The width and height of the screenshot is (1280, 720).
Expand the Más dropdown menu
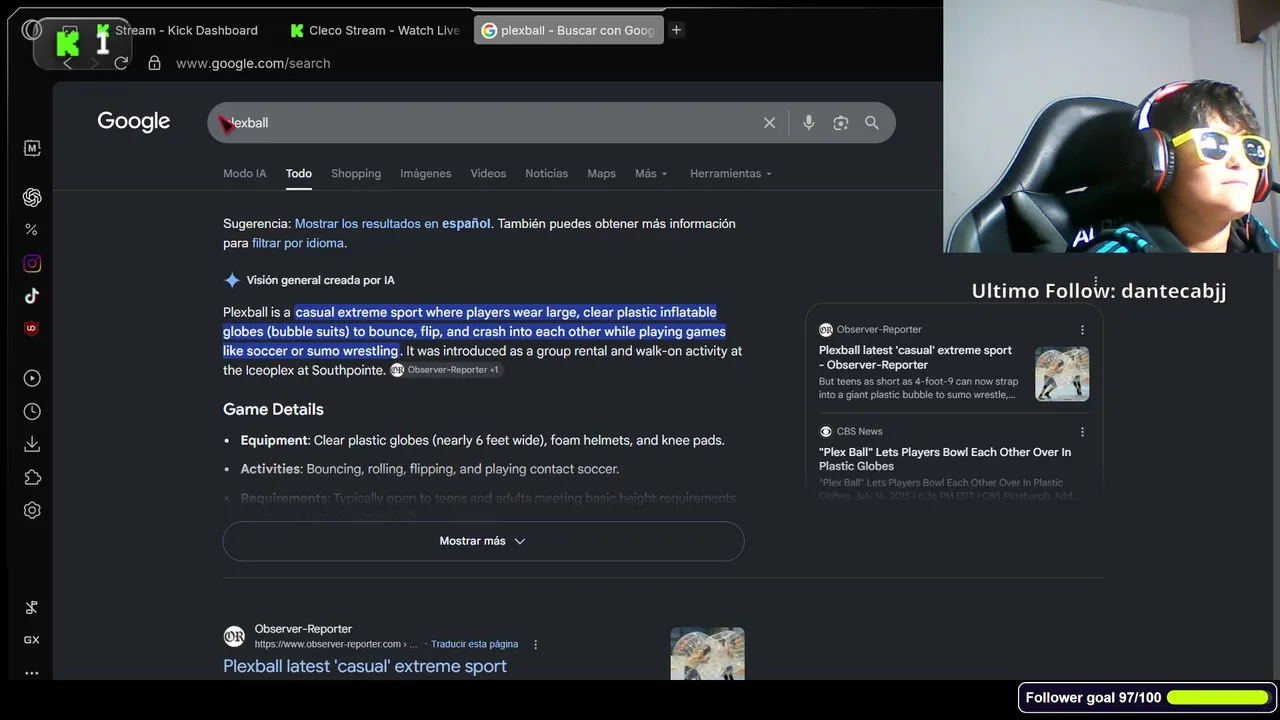pyautogui.click(x=651, y=174)
